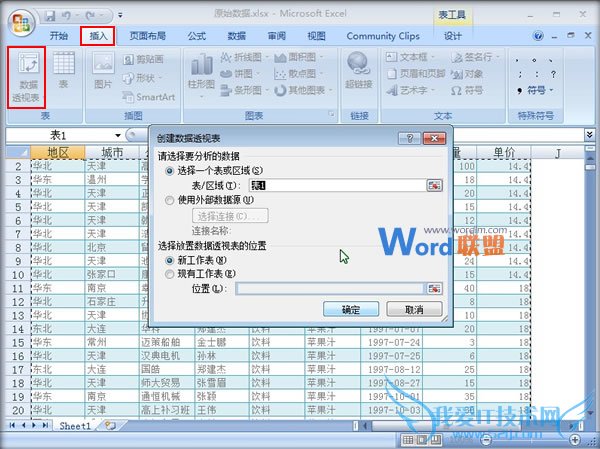Insert a symbol with Ω 符号
Image resolution: width=600 pixels, height=449 pixels.
pos(466,90)
